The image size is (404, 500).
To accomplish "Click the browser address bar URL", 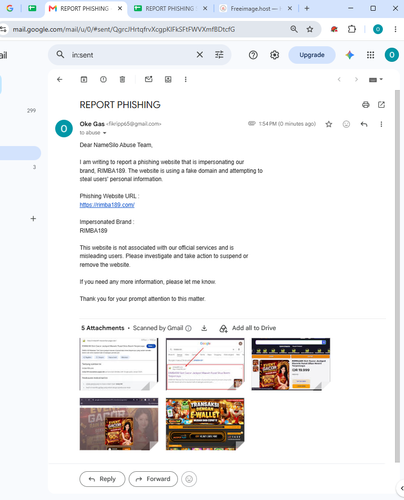I will (x=123, y=29).
